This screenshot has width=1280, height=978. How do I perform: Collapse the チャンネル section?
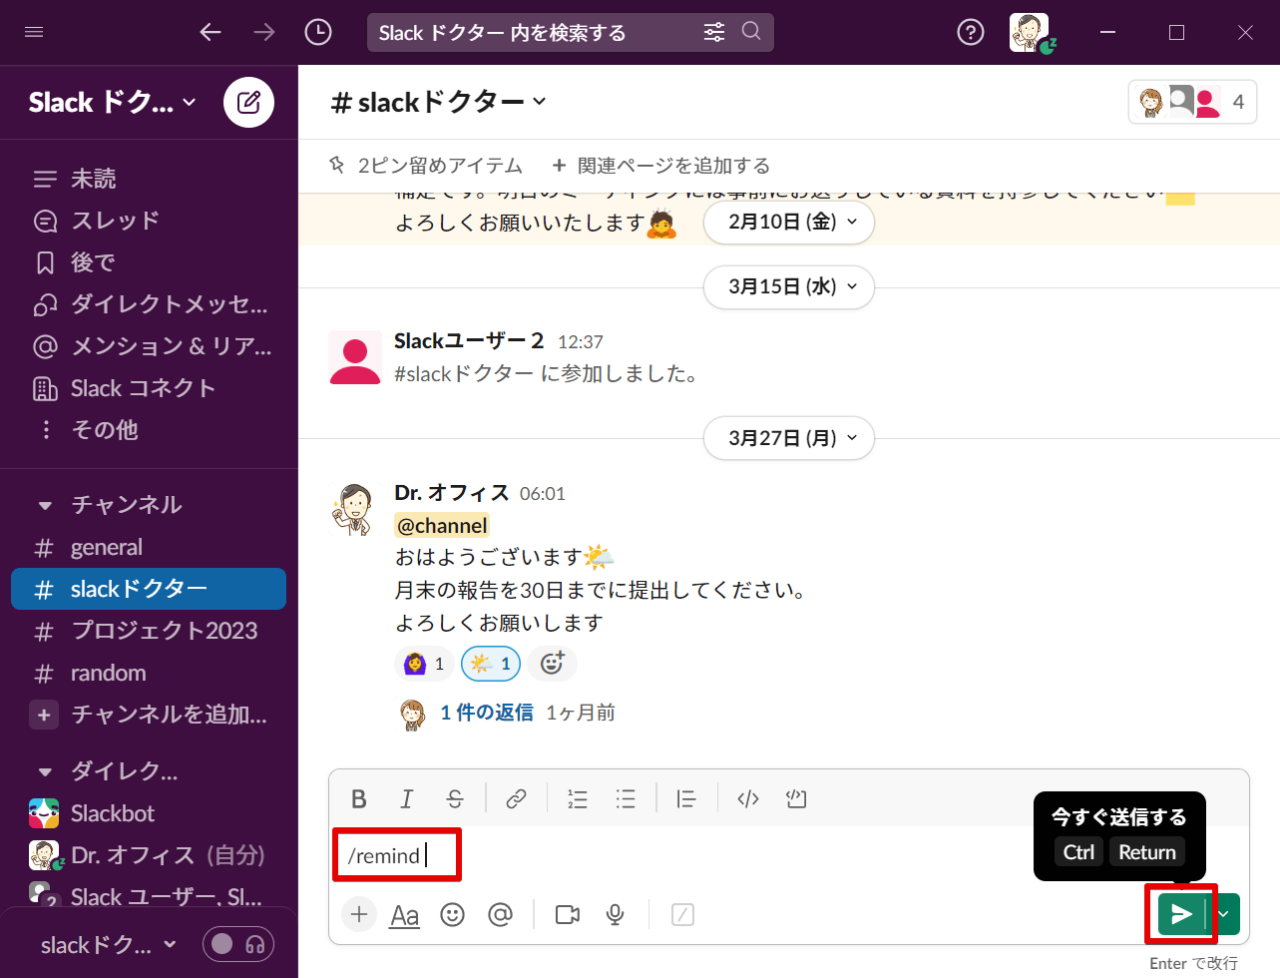pyautogui.click(x=45, y=505)
